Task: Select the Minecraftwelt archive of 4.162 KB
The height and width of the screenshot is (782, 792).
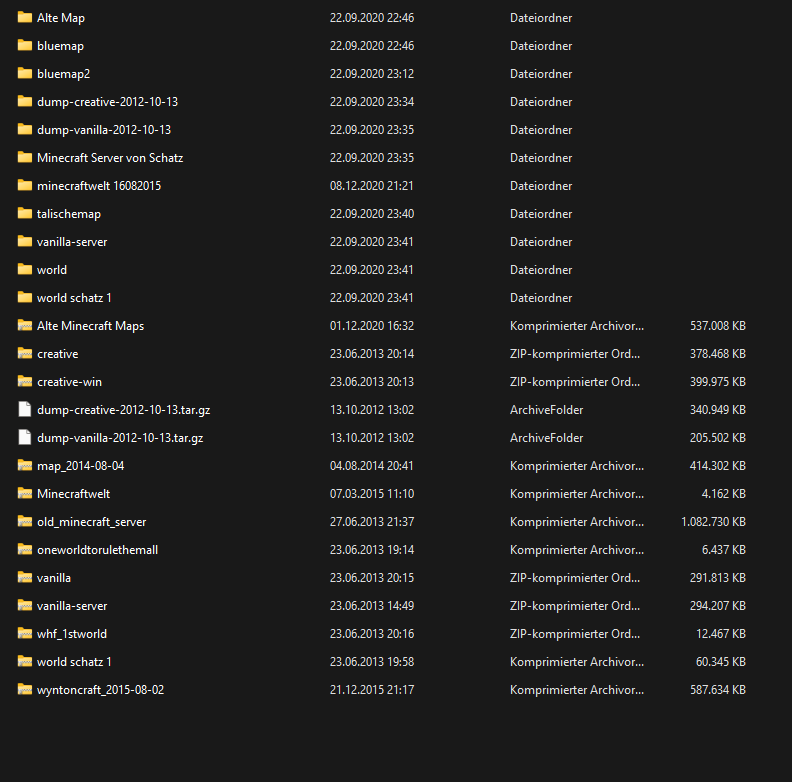Action: click(x=73, y=494)
